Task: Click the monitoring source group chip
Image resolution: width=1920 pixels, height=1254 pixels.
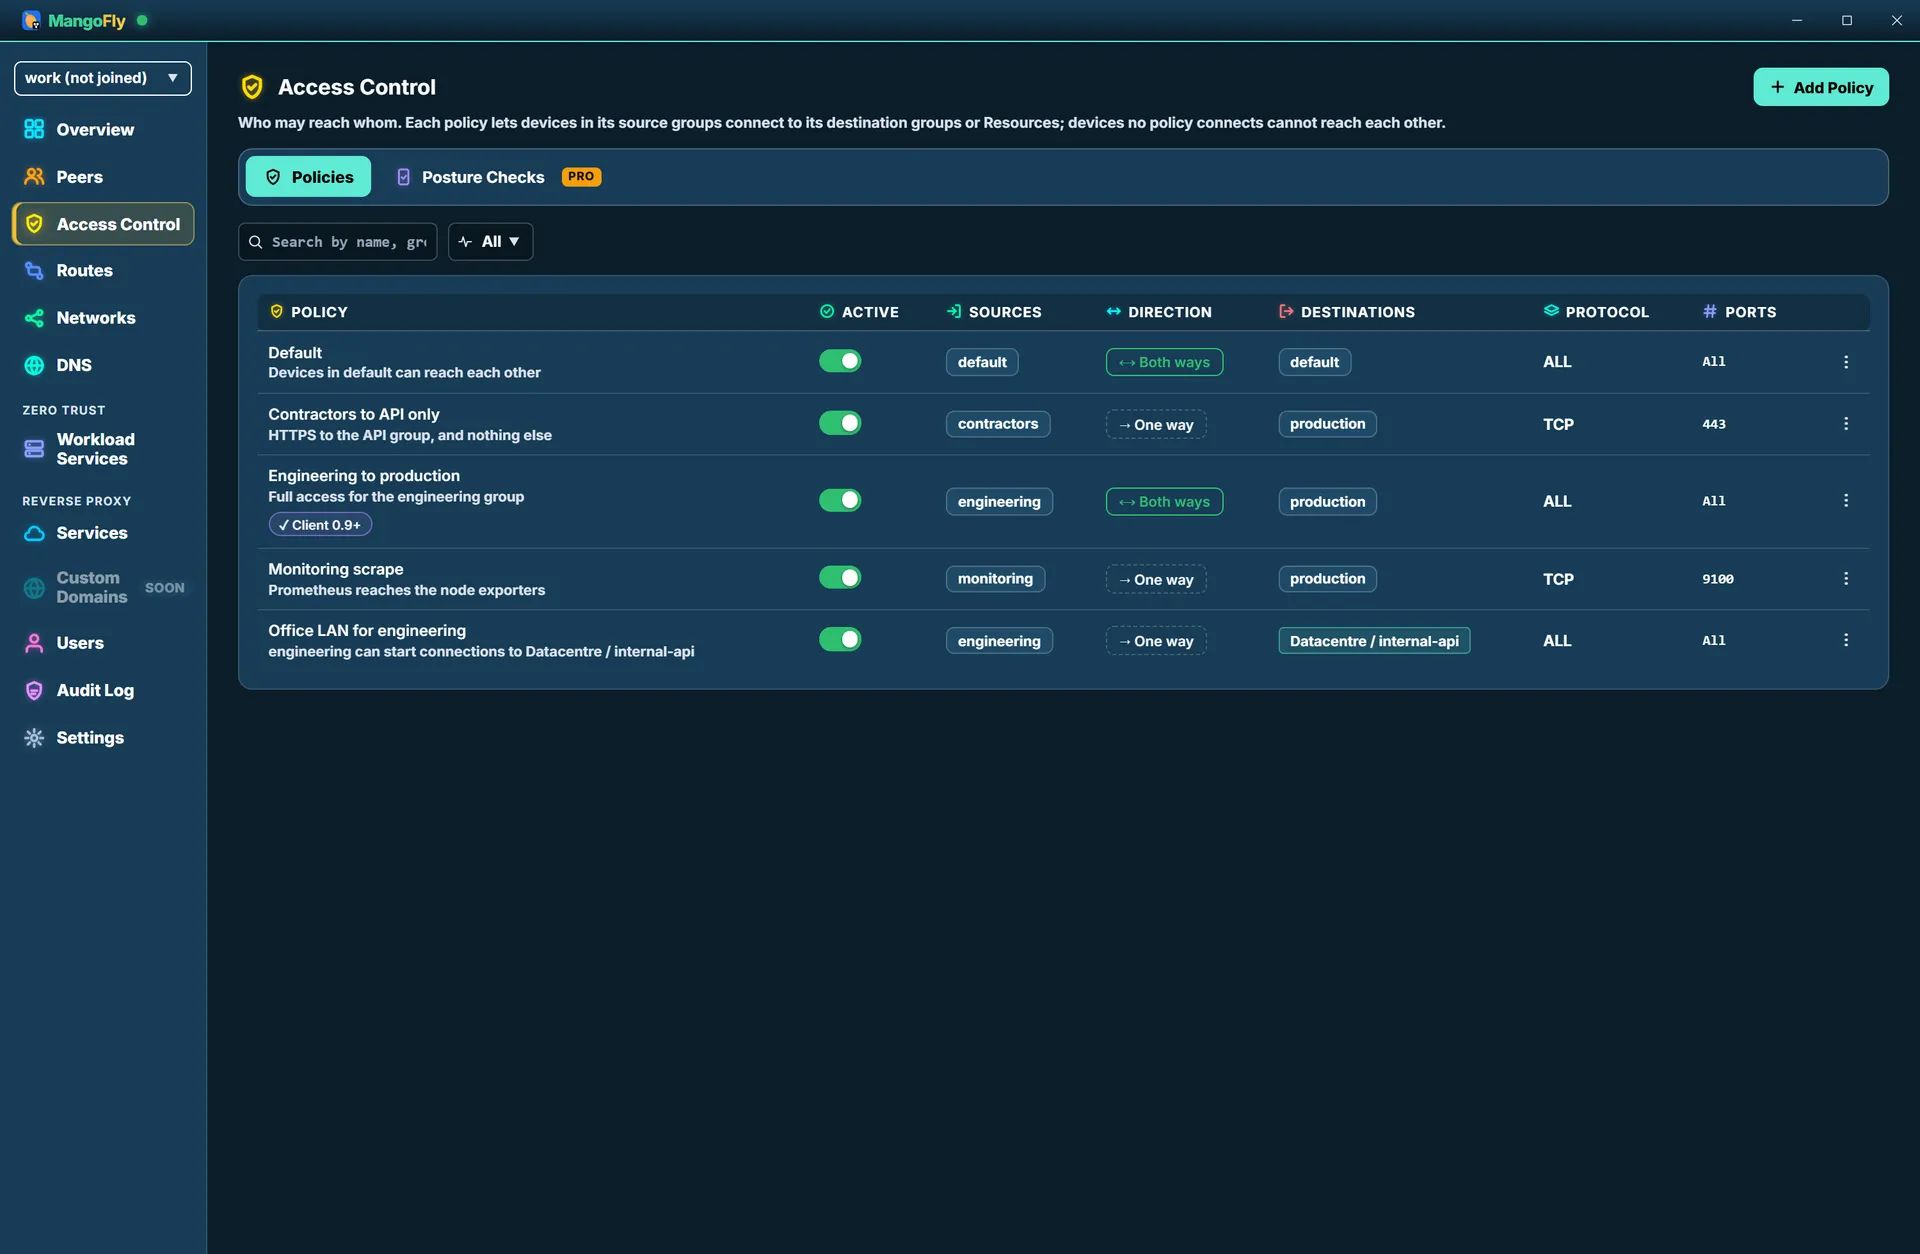Action: click(x=995, y=579)
